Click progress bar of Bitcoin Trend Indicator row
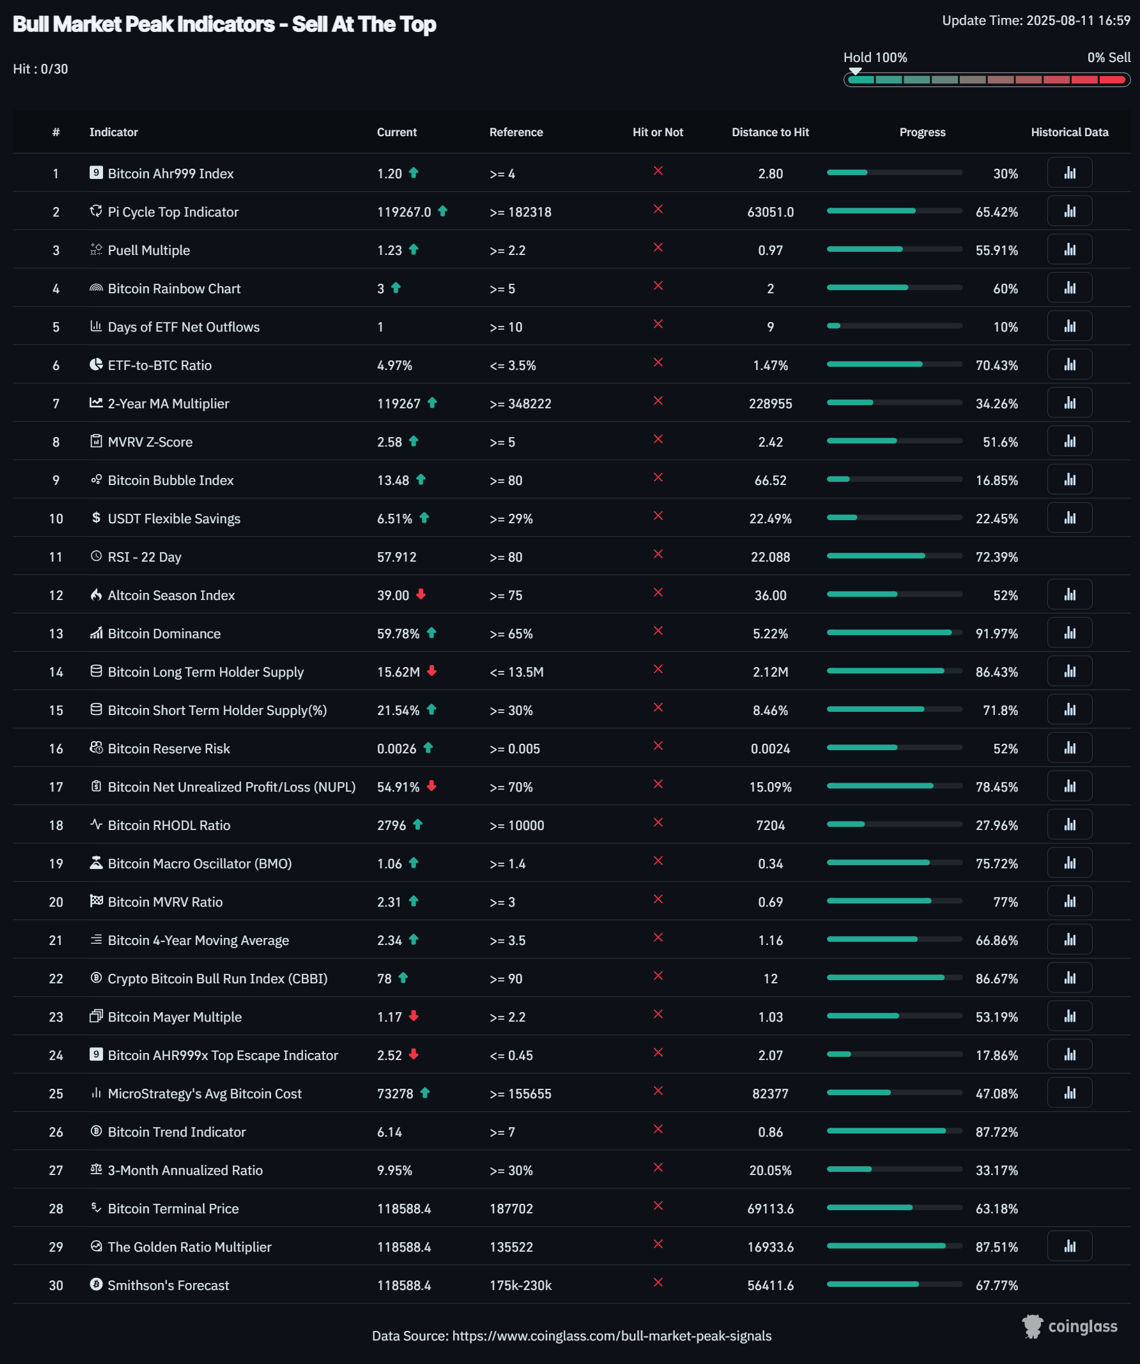Screen dimensions: 1140x1364 (894, 1131)
